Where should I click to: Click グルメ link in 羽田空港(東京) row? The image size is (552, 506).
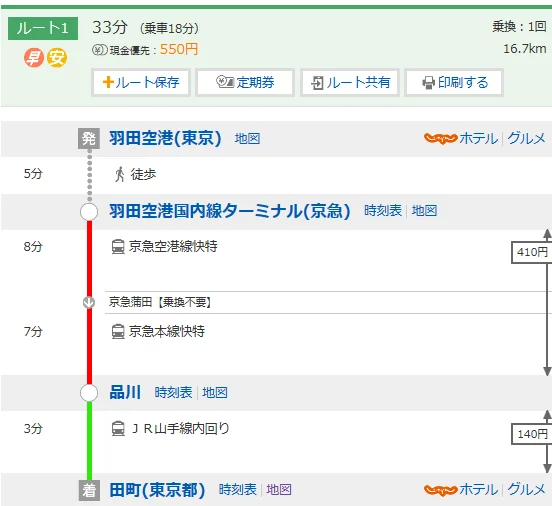point(526,138)
